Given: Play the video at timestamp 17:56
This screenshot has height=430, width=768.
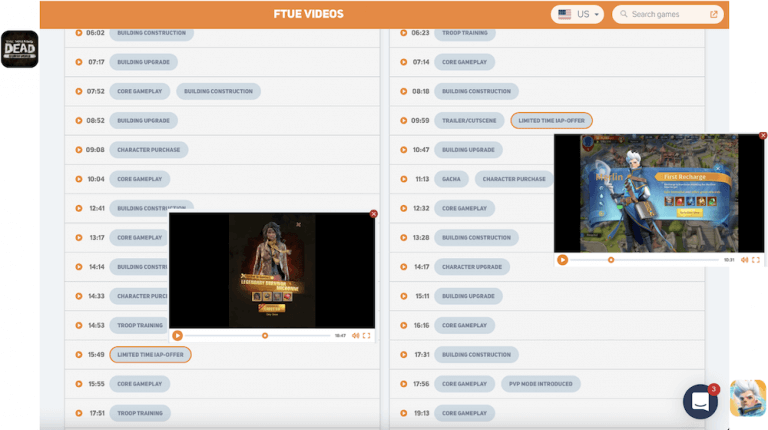Looking at the screenshot, I should (401, 383).
